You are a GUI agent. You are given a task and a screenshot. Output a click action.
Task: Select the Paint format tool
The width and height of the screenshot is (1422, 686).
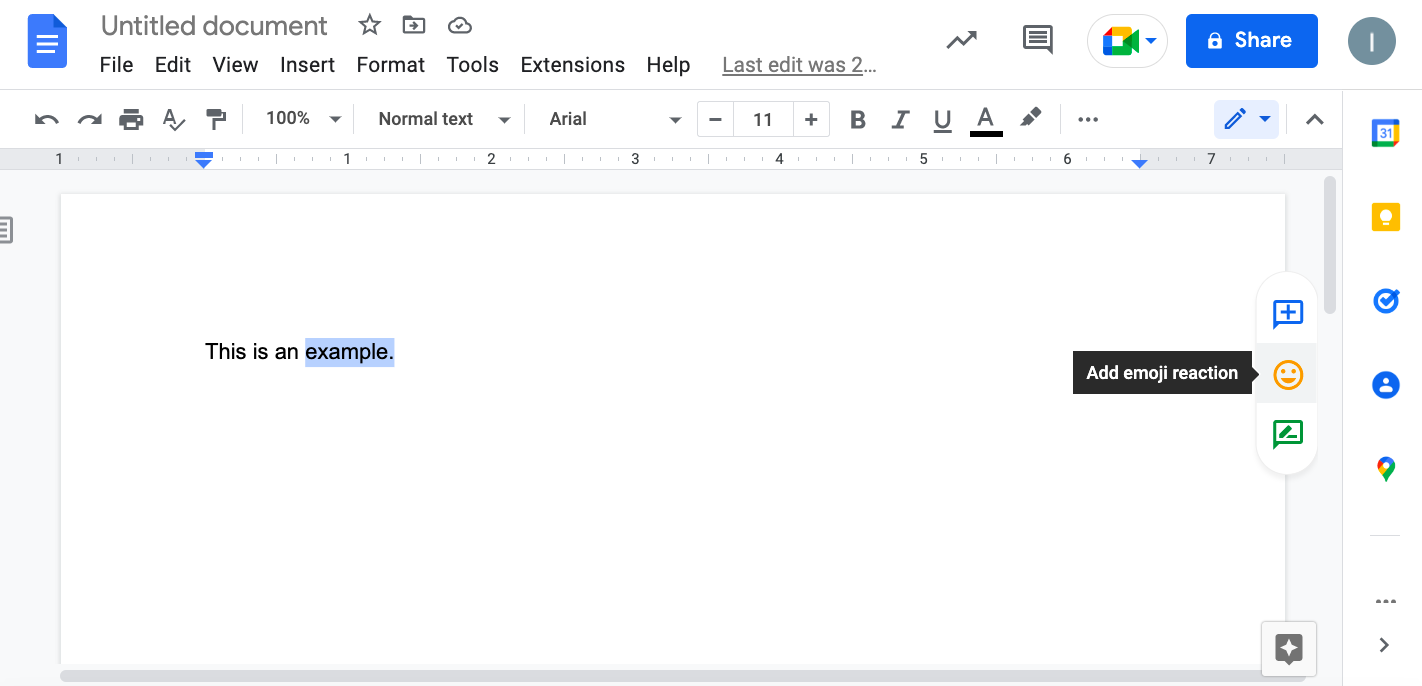(x=216, y=119)
